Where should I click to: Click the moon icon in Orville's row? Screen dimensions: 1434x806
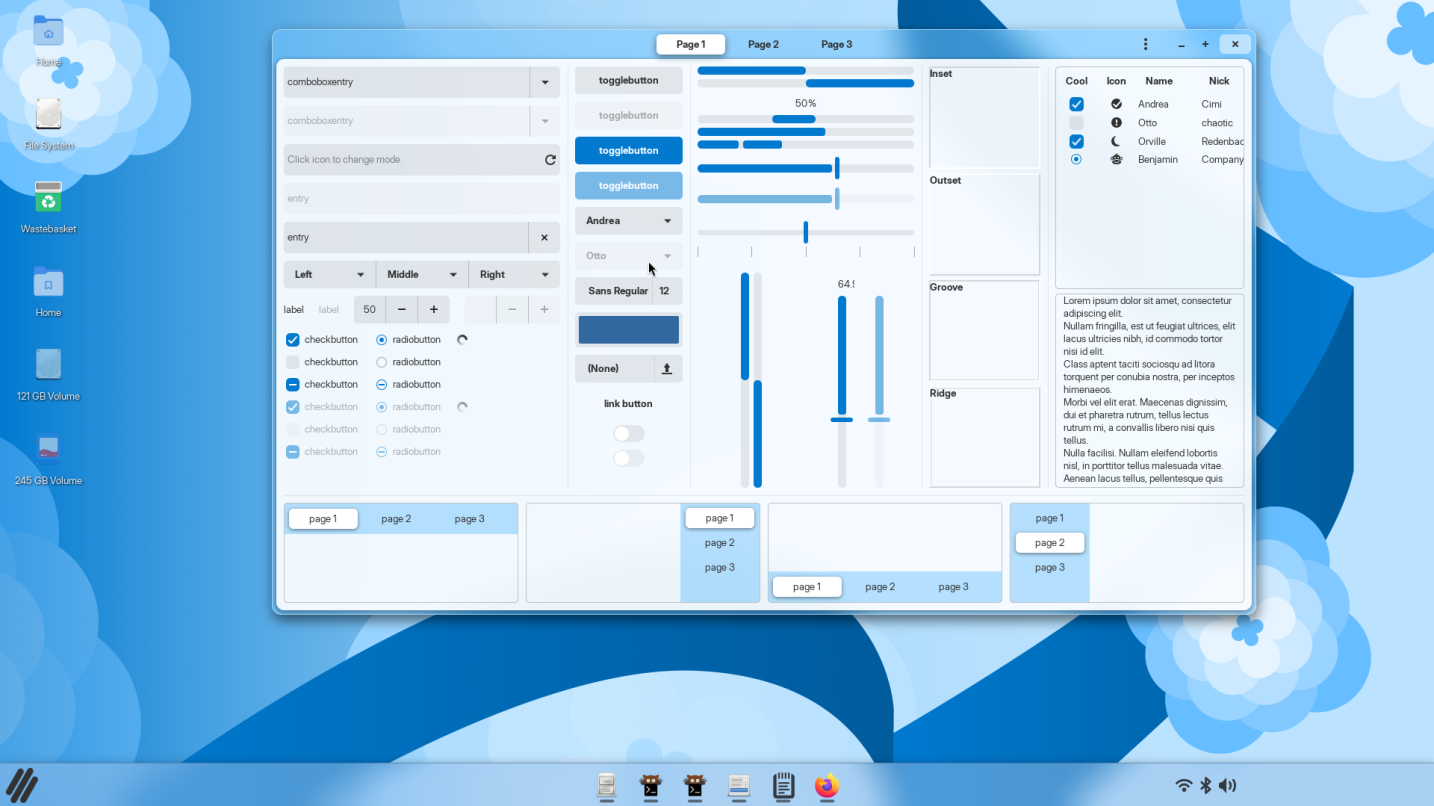(x=1116, y=141)
